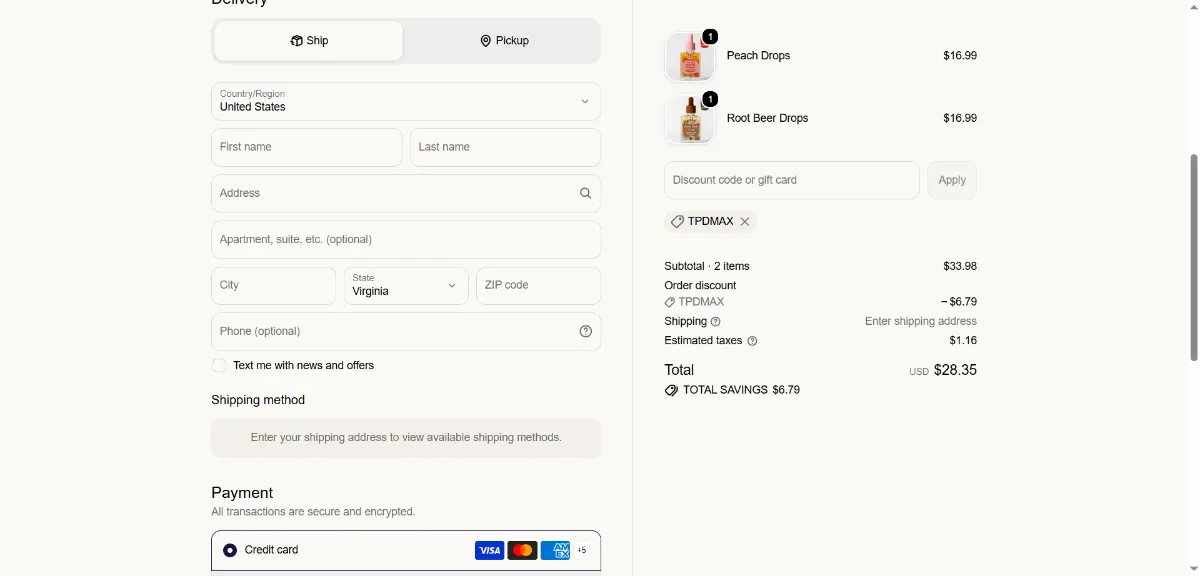
Task: Click the page vertical scrollbar
Action: click(1192, 257)
